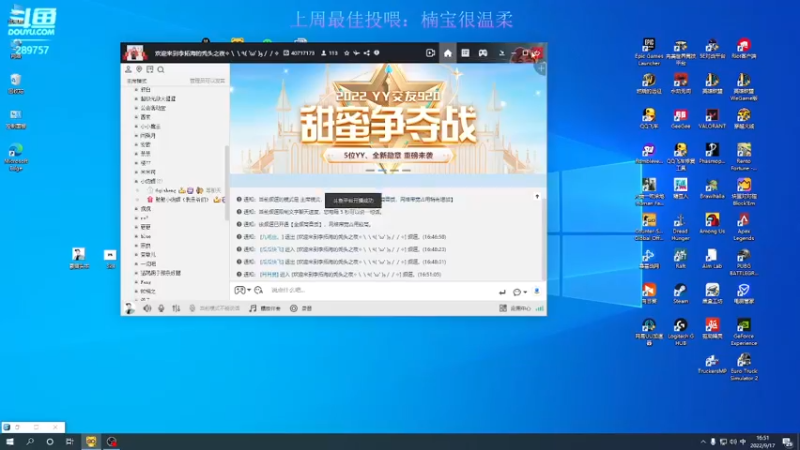This screenshot has width=800, height=450.
Task: Open the location pin icon above channel list
Action: tap(139, 69)
